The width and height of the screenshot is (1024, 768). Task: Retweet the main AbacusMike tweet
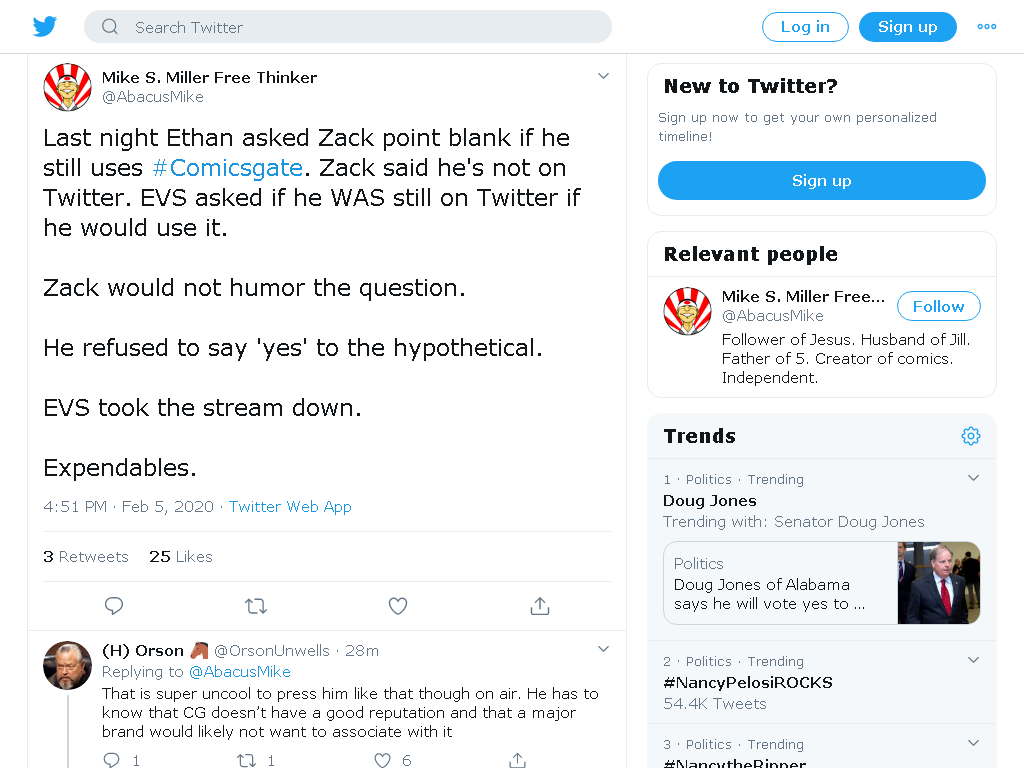coord(256,606)
